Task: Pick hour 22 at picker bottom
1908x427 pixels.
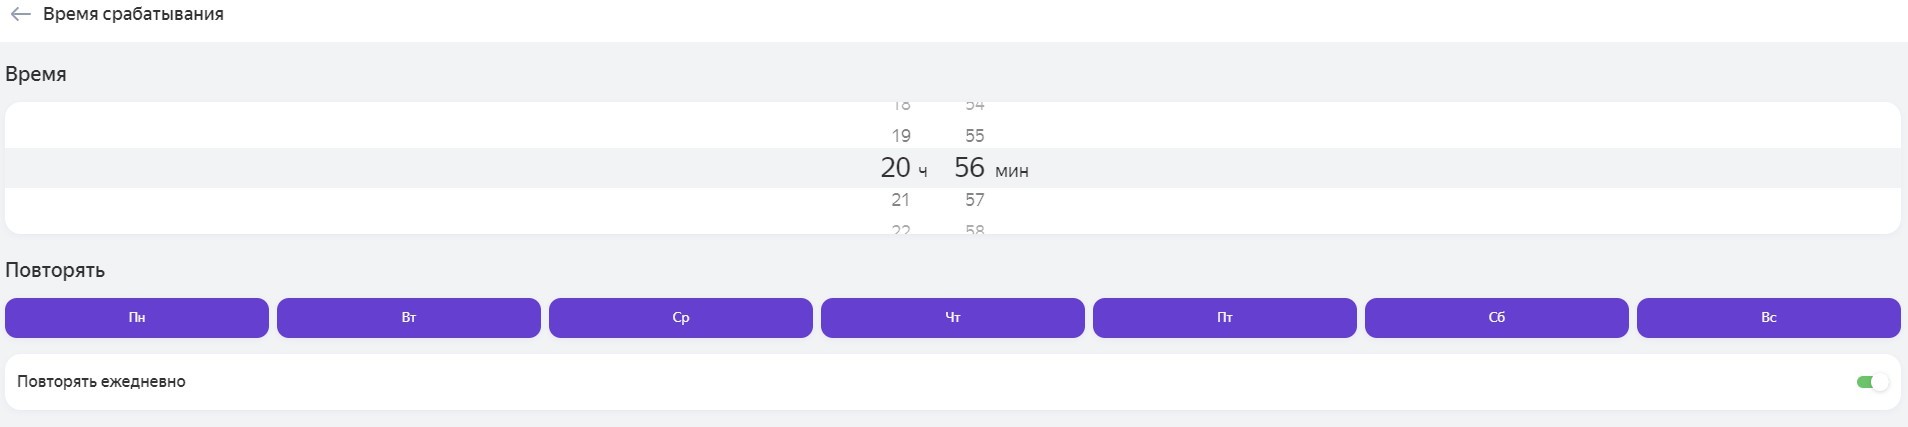Action: point(901,229)
